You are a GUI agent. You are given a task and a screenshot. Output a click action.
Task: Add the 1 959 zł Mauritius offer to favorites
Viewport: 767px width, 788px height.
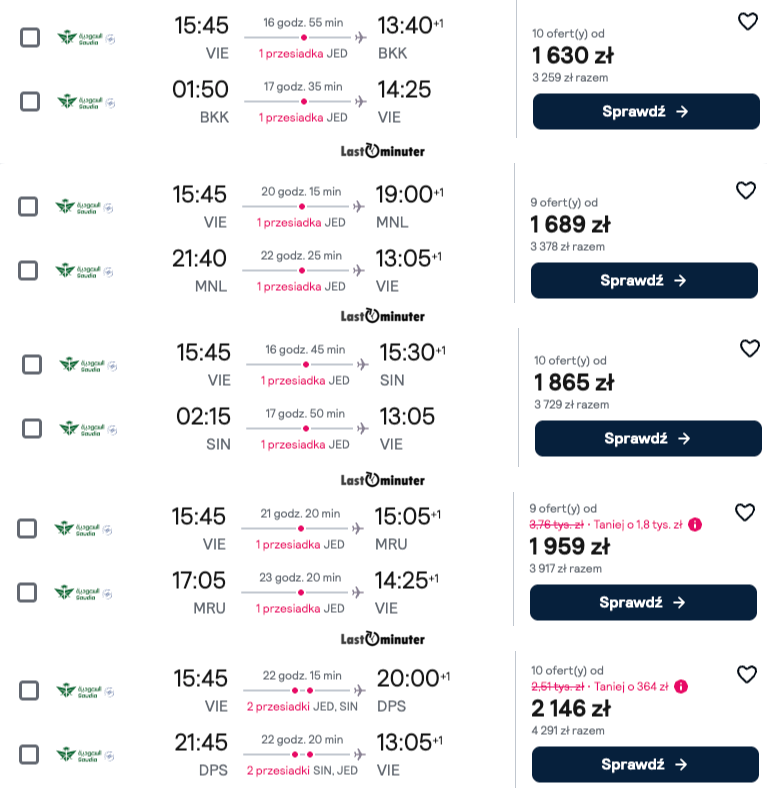tap(744, 513)
